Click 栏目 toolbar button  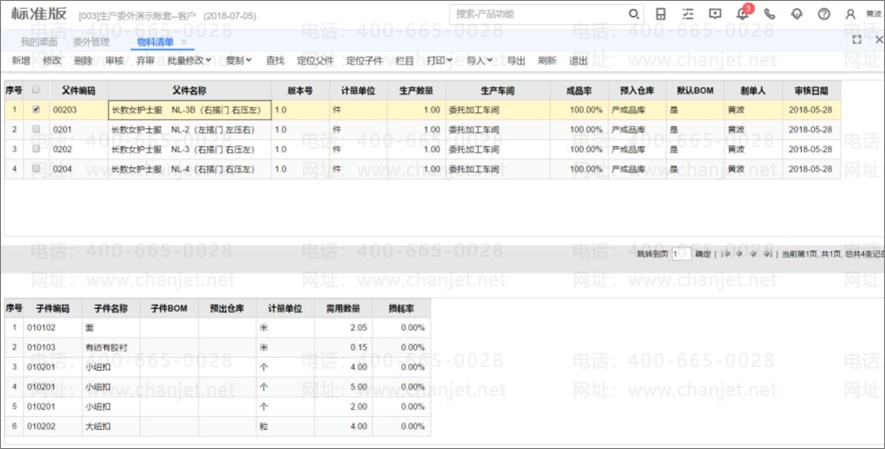pos(404,60)
